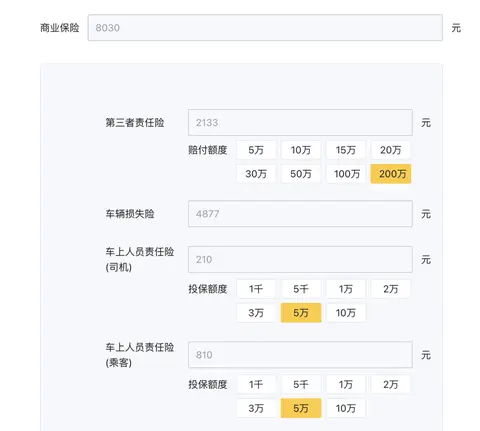Click the 第三者责任险 premium field

[300, 122]
